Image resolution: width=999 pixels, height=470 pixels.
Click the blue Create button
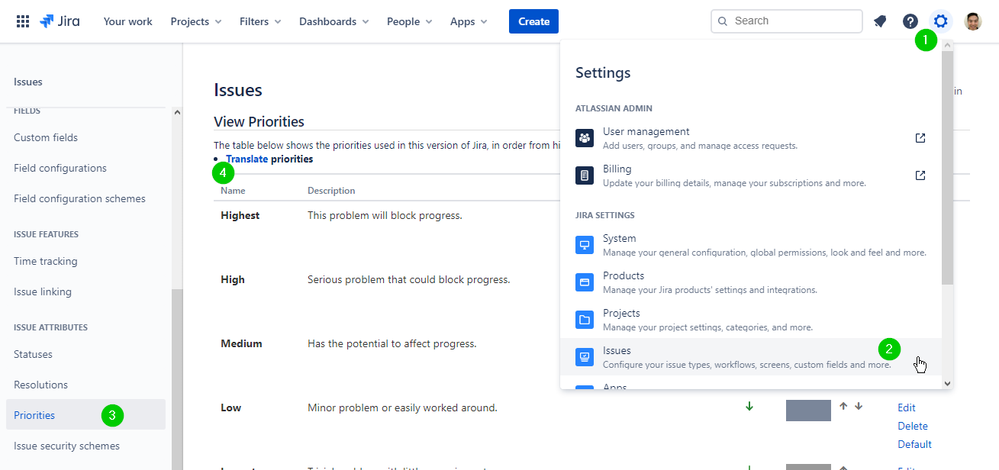(x=534, y=21)
